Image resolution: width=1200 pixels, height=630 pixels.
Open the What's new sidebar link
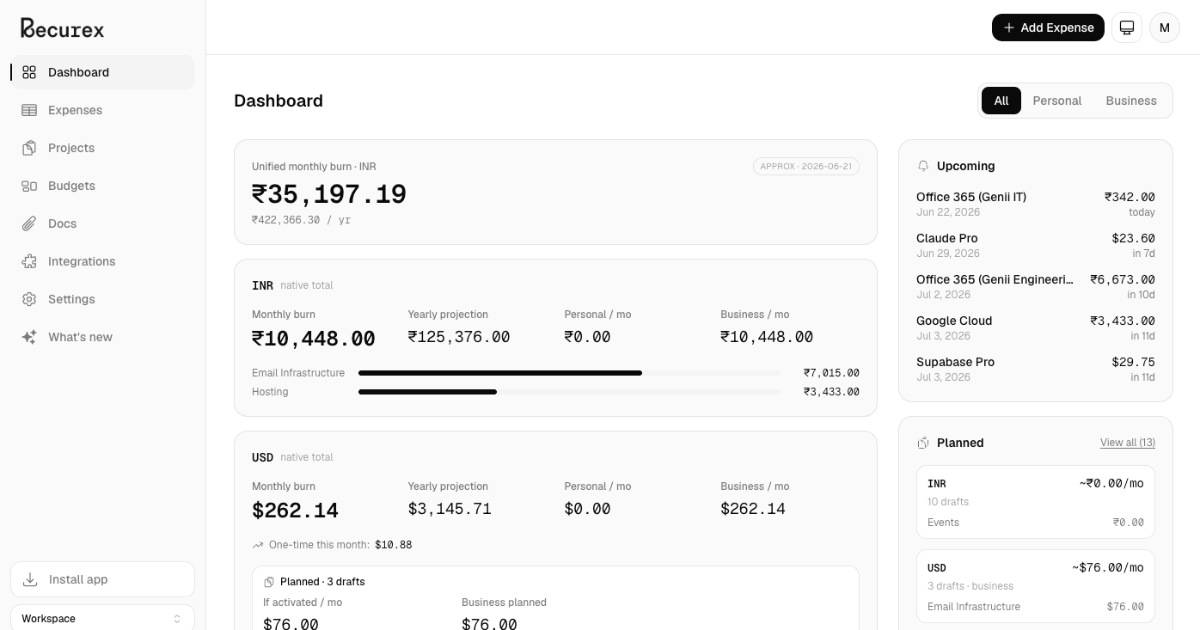(102, 337)
